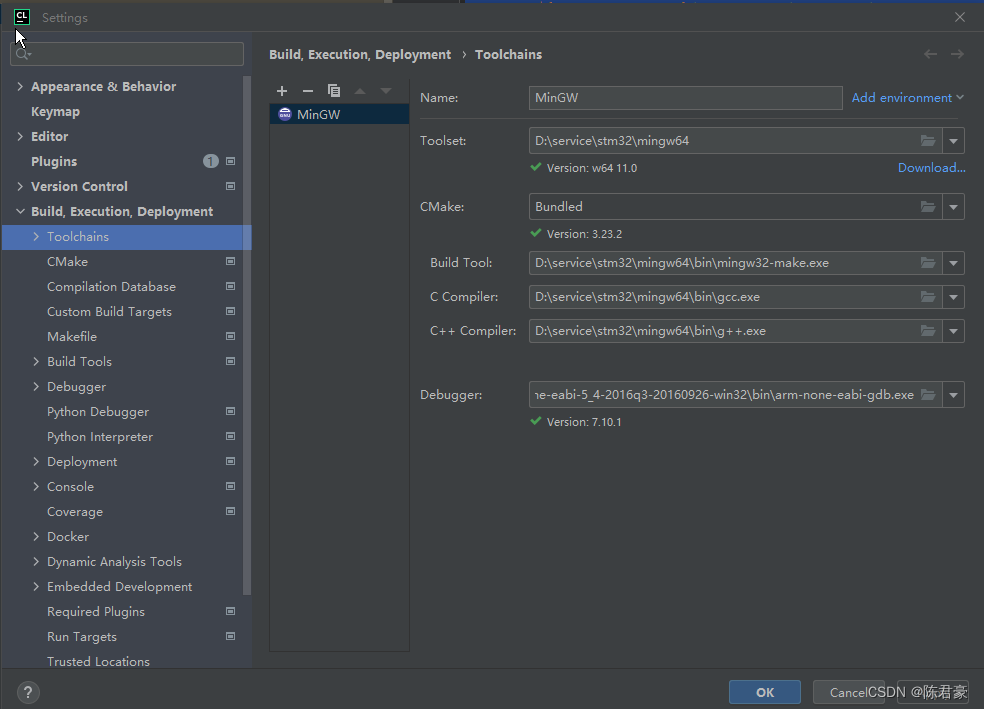
Task: Click the settings tree scrollbar
Action: click(247, 336)
